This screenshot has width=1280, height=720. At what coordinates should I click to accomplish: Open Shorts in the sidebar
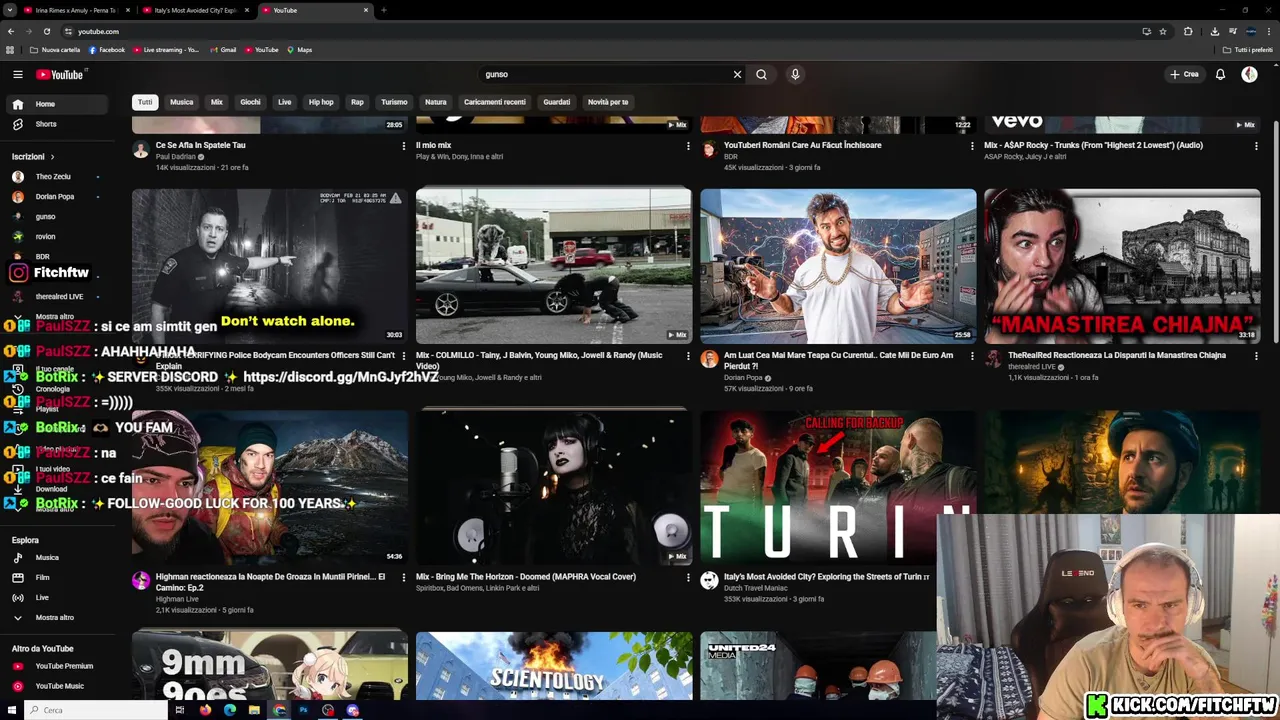click(x=58, y=124)
